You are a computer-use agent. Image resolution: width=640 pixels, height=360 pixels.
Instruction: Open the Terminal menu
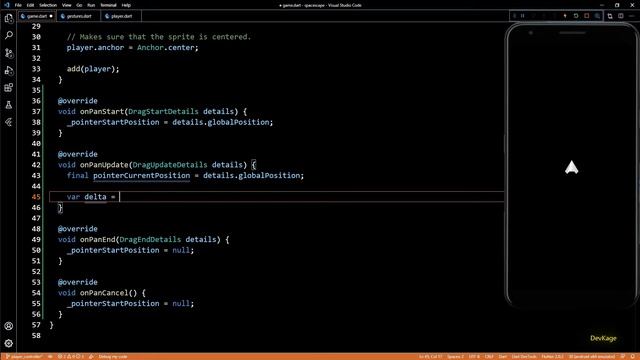point(108,5)
